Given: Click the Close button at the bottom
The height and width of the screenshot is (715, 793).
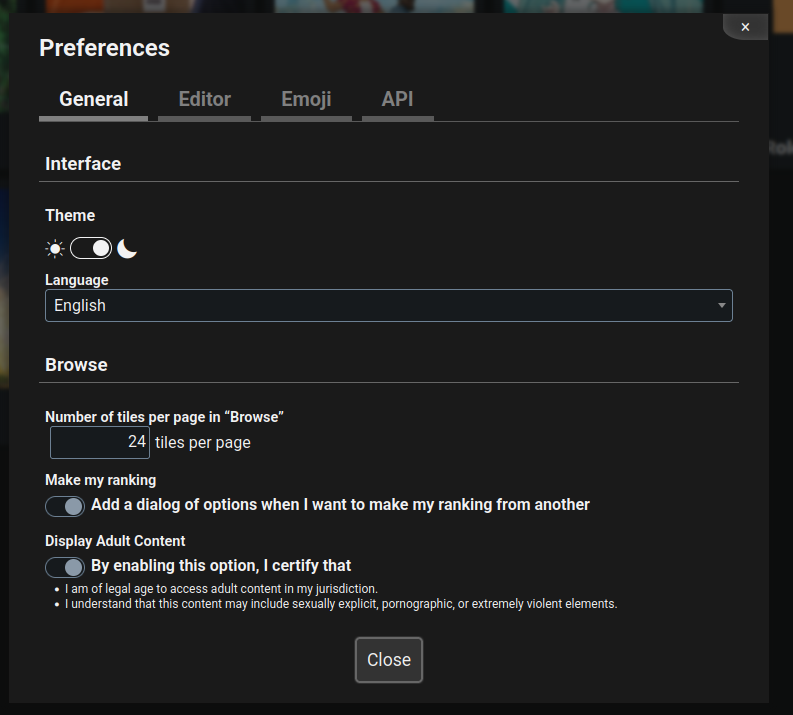Looking at the screenshot, I should [x=388, y=660].
